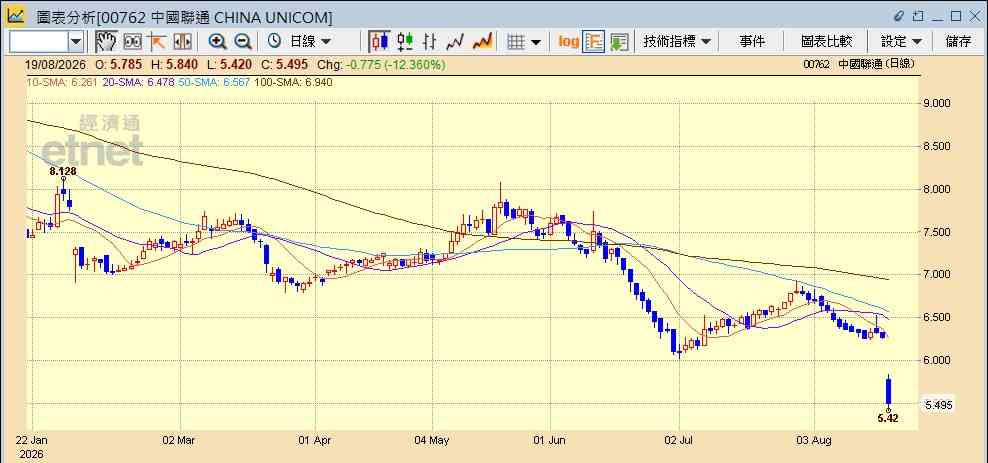This screenshot has width=988, height=463.
Task: Open the grid dropdown arrow
Action: (536, 42)
